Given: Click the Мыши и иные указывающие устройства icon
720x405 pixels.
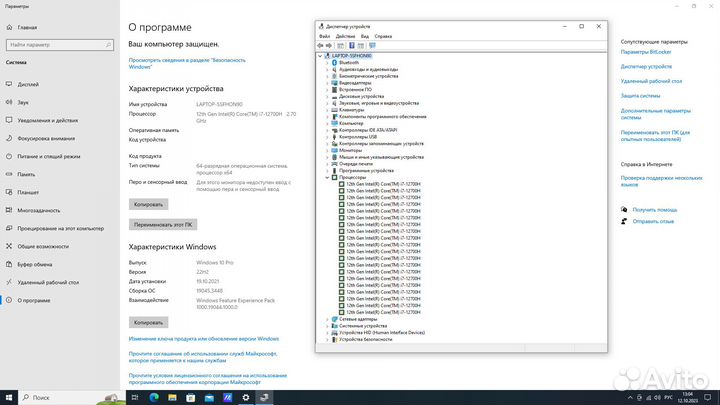Looking at the screenshot, I should [x=334, y=157].
